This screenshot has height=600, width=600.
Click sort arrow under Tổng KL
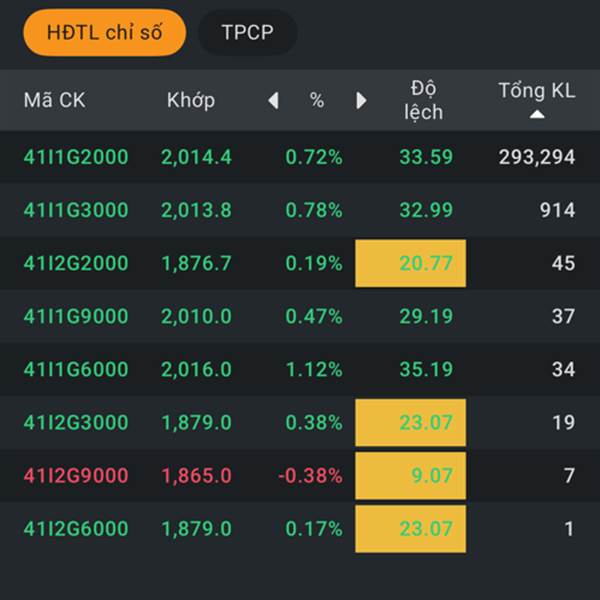pyautogui.click(x=537, y=115)
